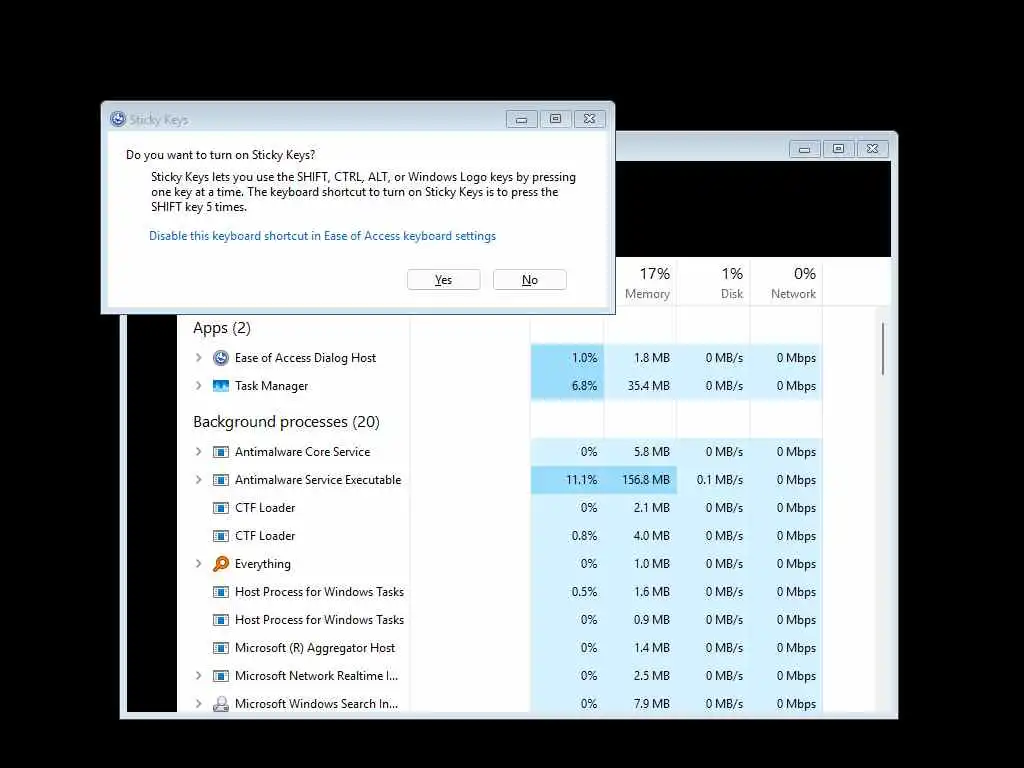Click the 1.6 MB Host Process for Windows Tasks icon
1024x768 pixels.
(x=221, y=592)
